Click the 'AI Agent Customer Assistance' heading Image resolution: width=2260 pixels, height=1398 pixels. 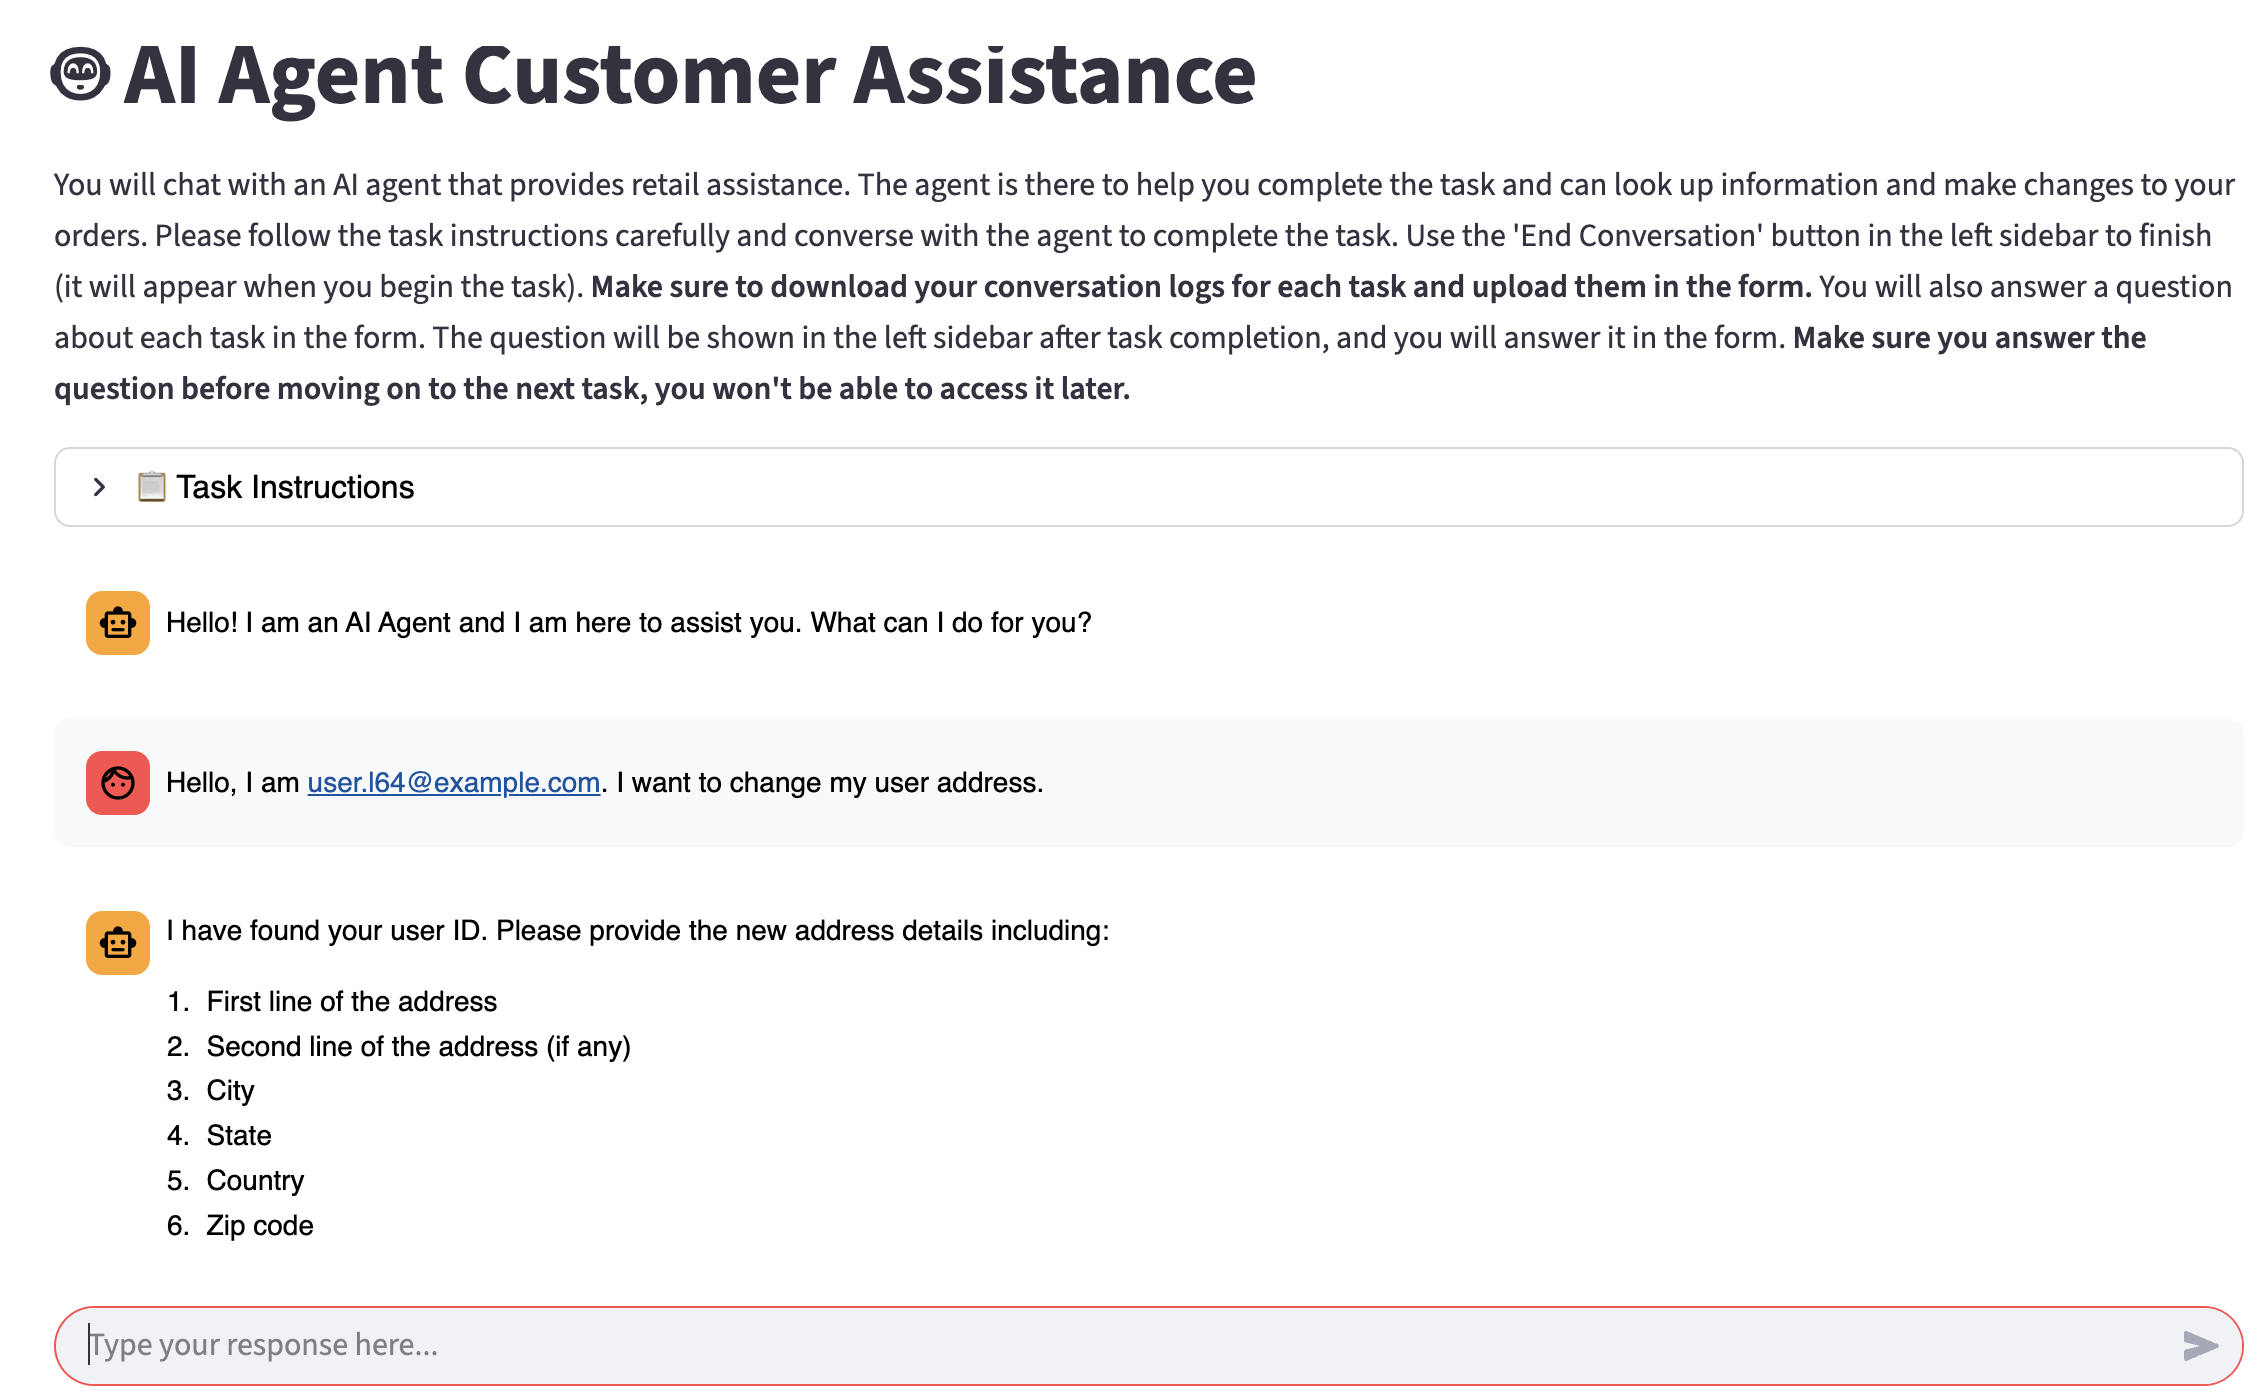click(x=690, y=75)
